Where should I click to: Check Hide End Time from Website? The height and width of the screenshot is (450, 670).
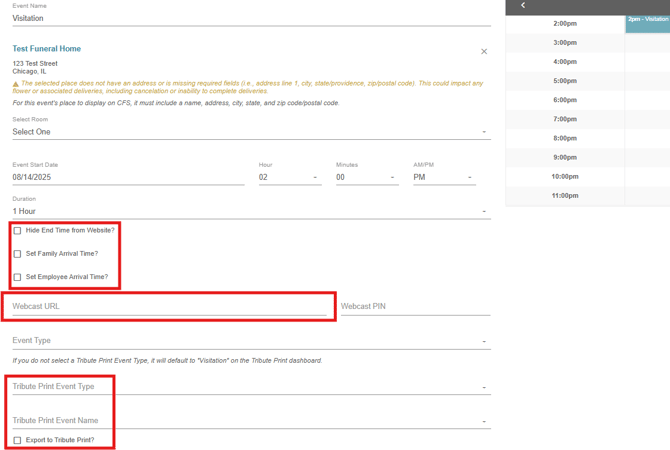[17, 230]
